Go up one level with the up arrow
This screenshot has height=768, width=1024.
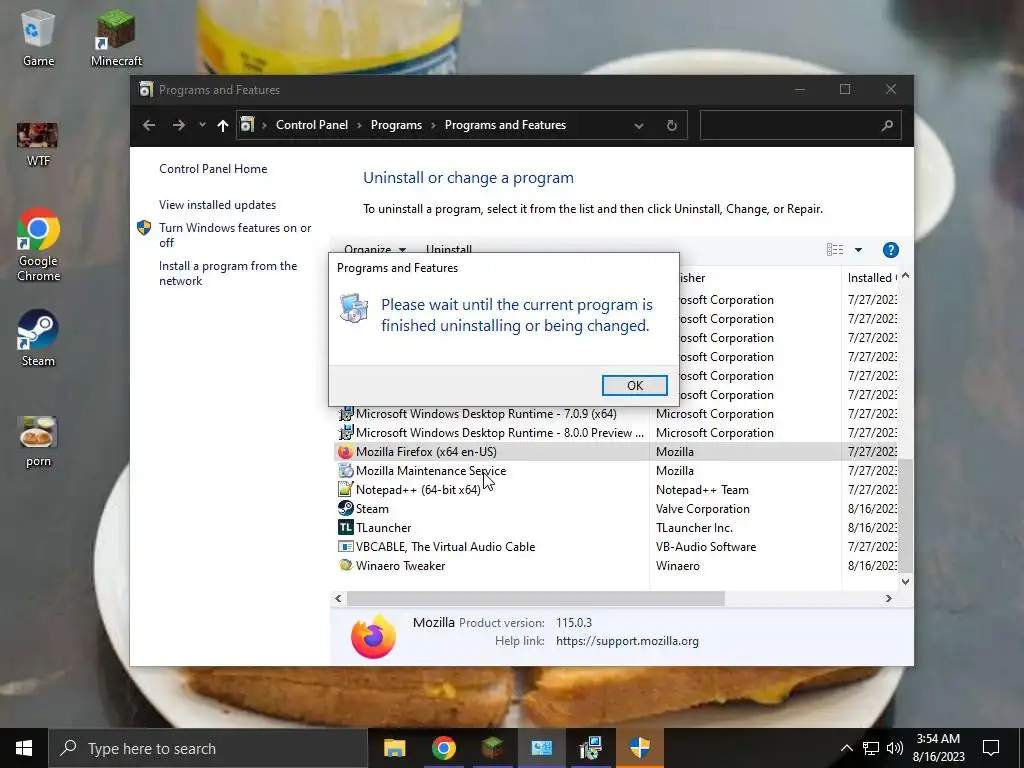click(x=223, y=125)
